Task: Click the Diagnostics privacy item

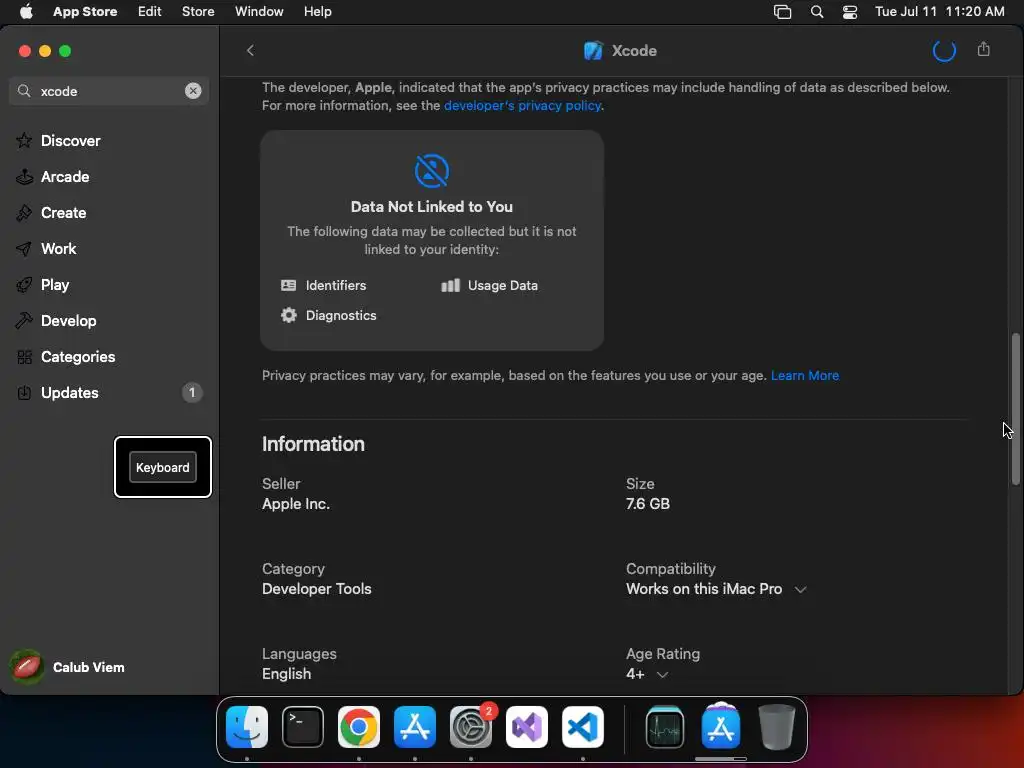Action: [328, 315]
